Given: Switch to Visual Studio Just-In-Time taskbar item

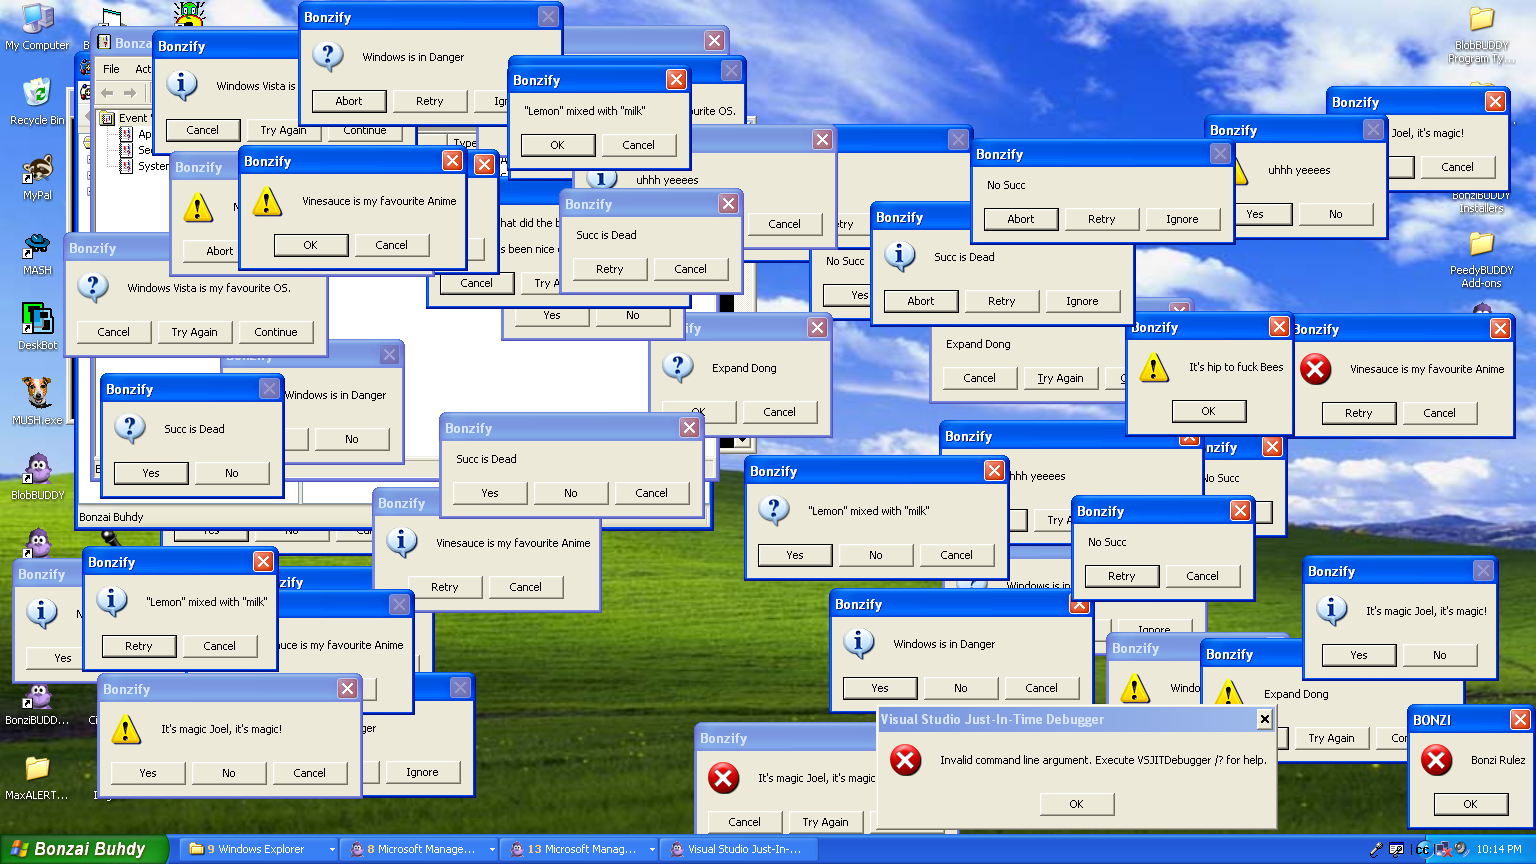Looking at the screenshot, I should click(740, 849).
